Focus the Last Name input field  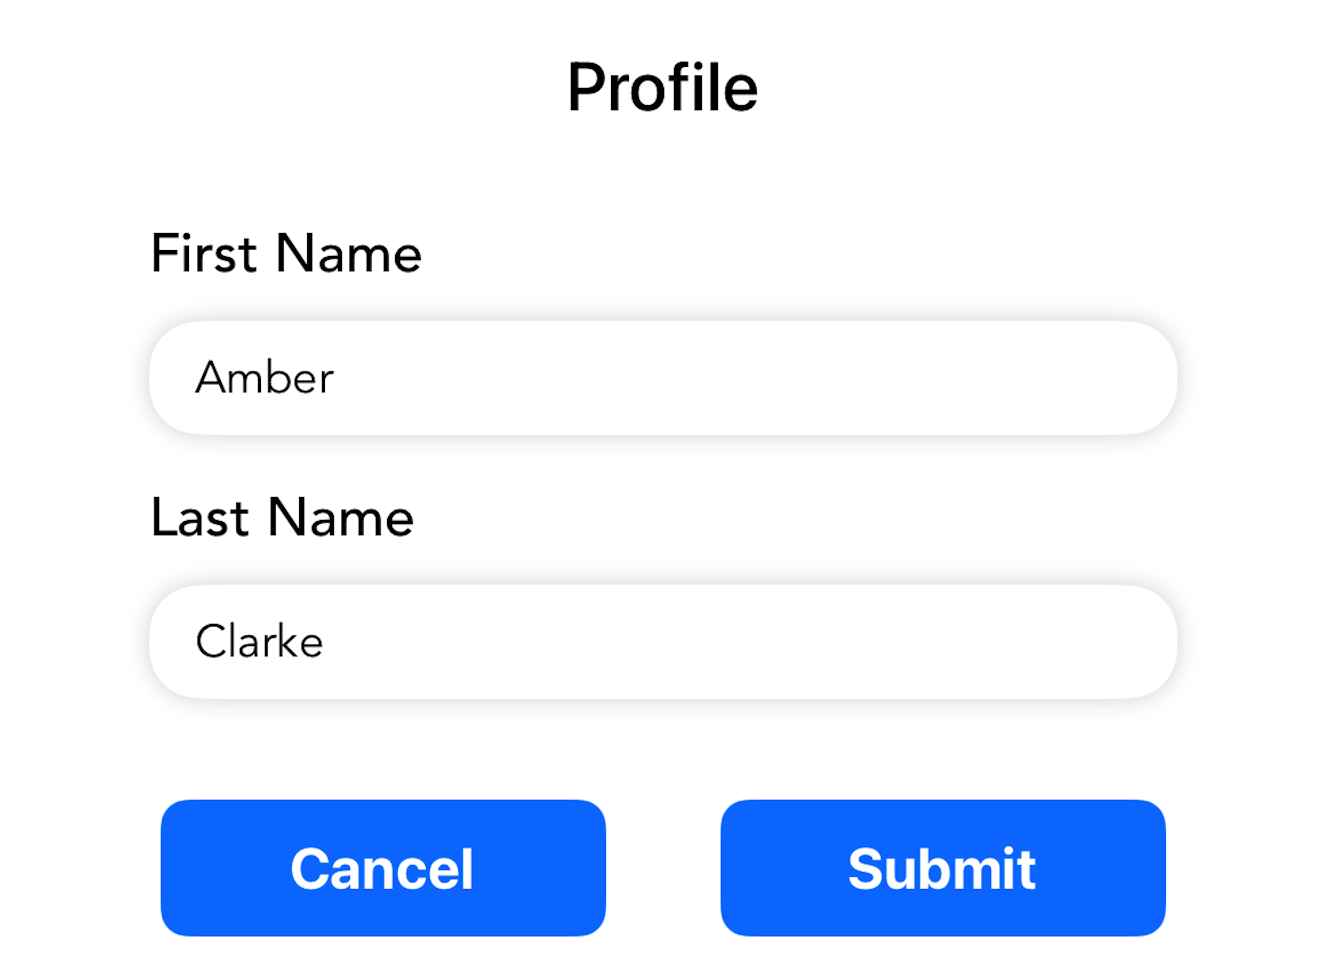(663, 642)
